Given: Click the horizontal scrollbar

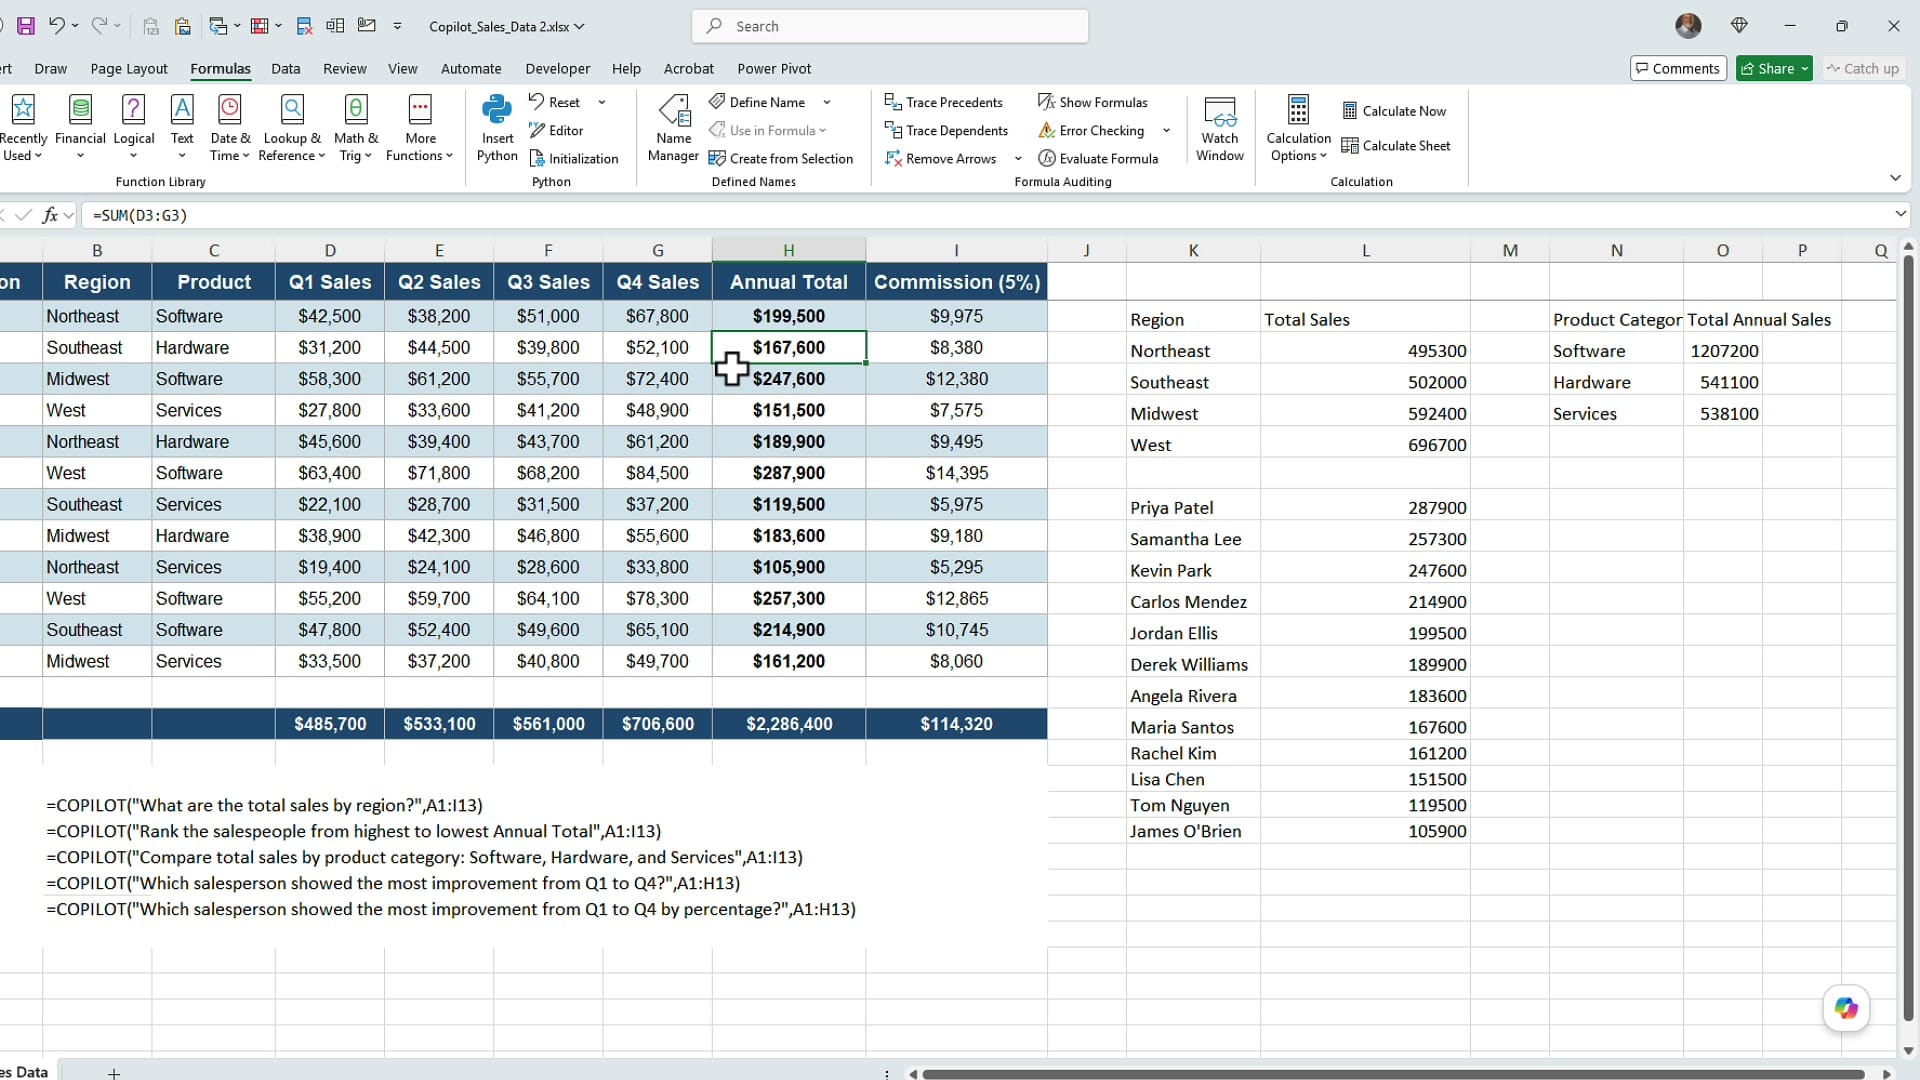Looking at the screenshot, I should point(1392,1074).
